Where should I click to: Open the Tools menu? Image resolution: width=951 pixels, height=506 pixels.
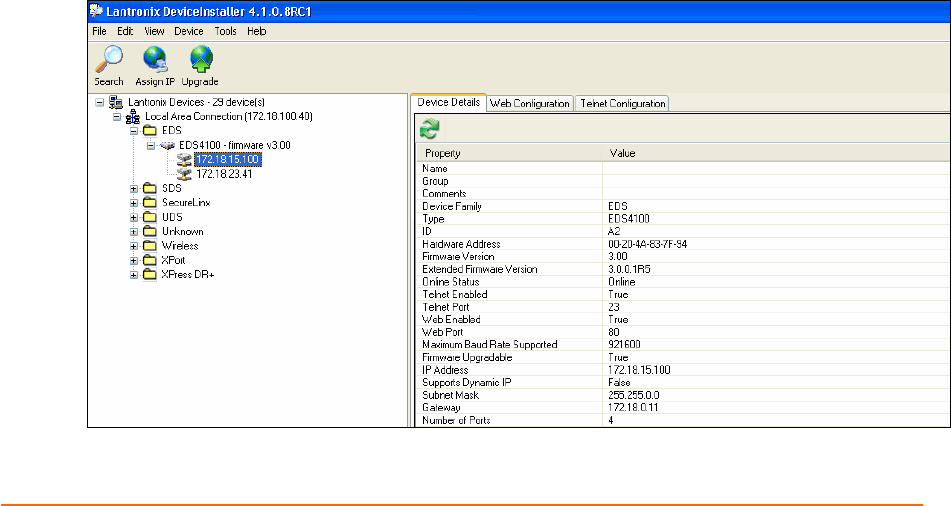[x=225, y=32]
